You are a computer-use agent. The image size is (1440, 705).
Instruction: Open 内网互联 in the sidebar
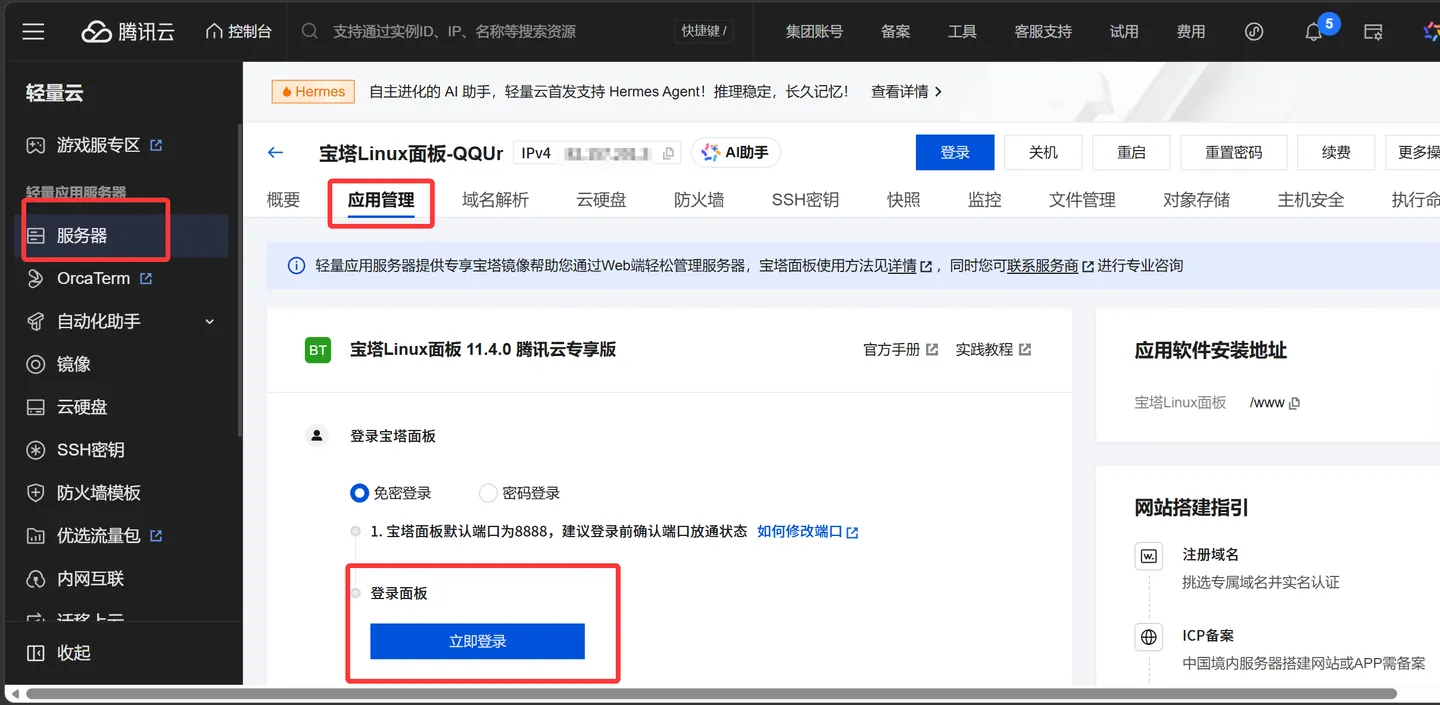[x=90, y=580]
